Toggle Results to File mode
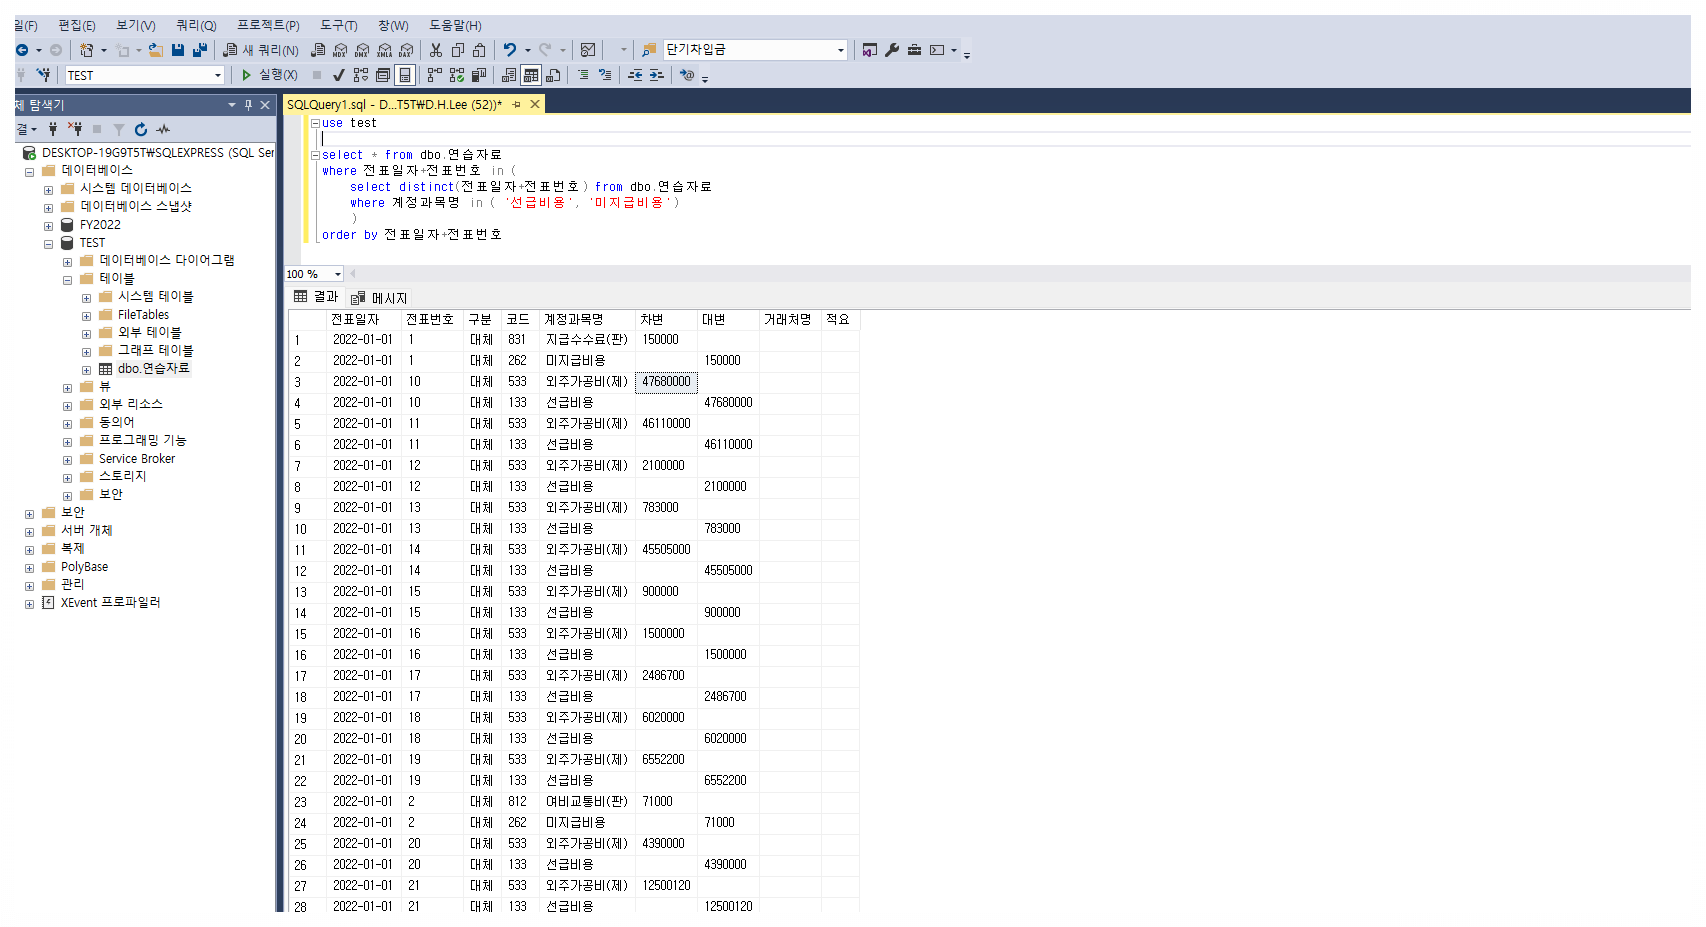Viewport: 1706px width, 927px height. point(553,75)
